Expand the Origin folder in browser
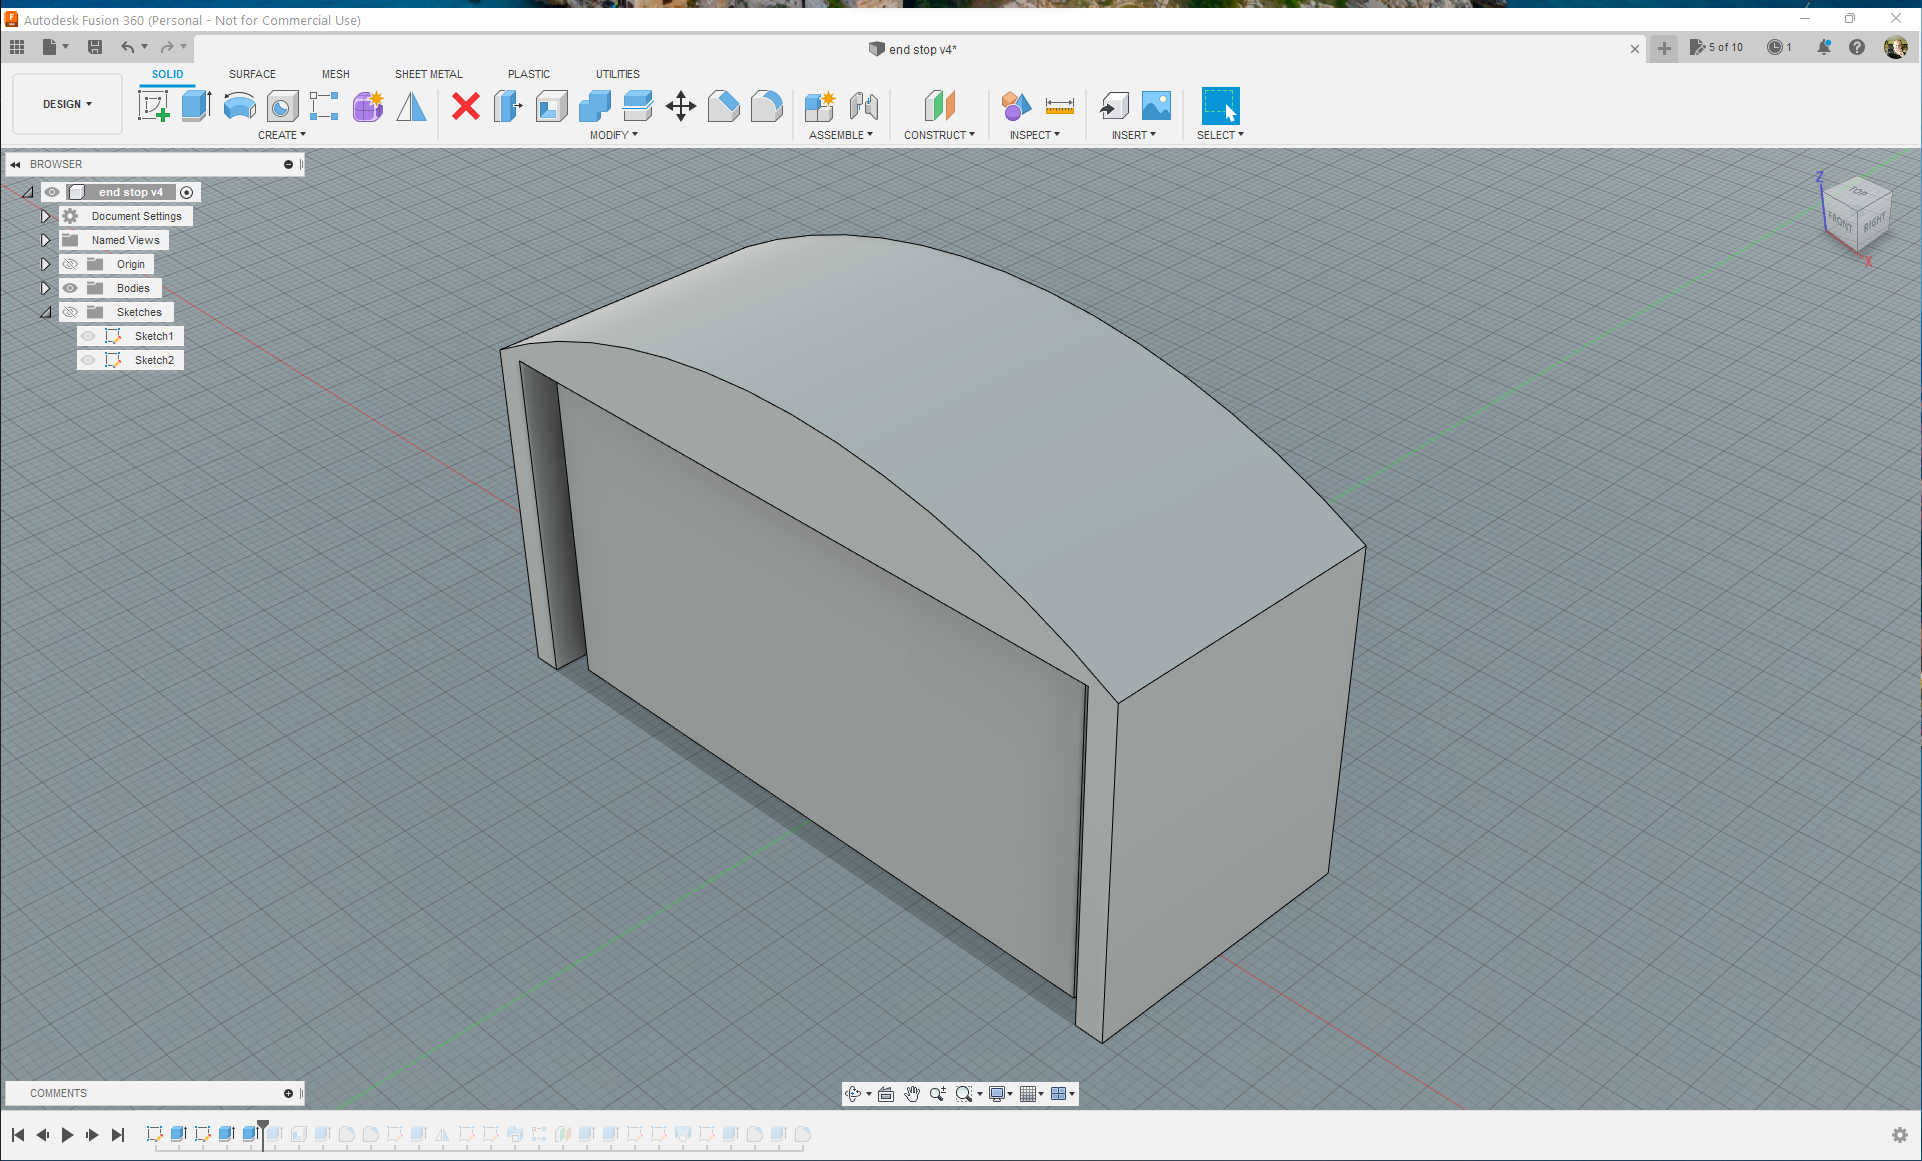Screen dimensions: 1922x1161 coord(45,263)
